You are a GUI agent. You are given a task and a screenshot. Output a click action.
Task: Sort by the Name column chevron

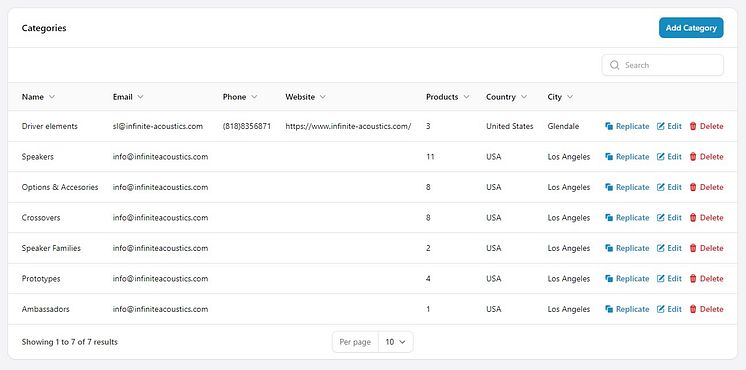(x=52, y=97)
